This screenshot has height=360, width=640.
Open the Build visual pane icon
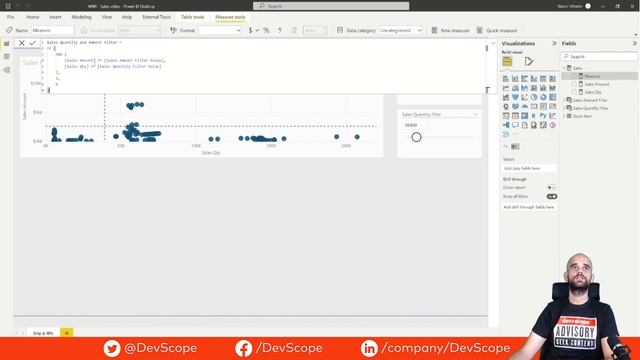(507, 61)
